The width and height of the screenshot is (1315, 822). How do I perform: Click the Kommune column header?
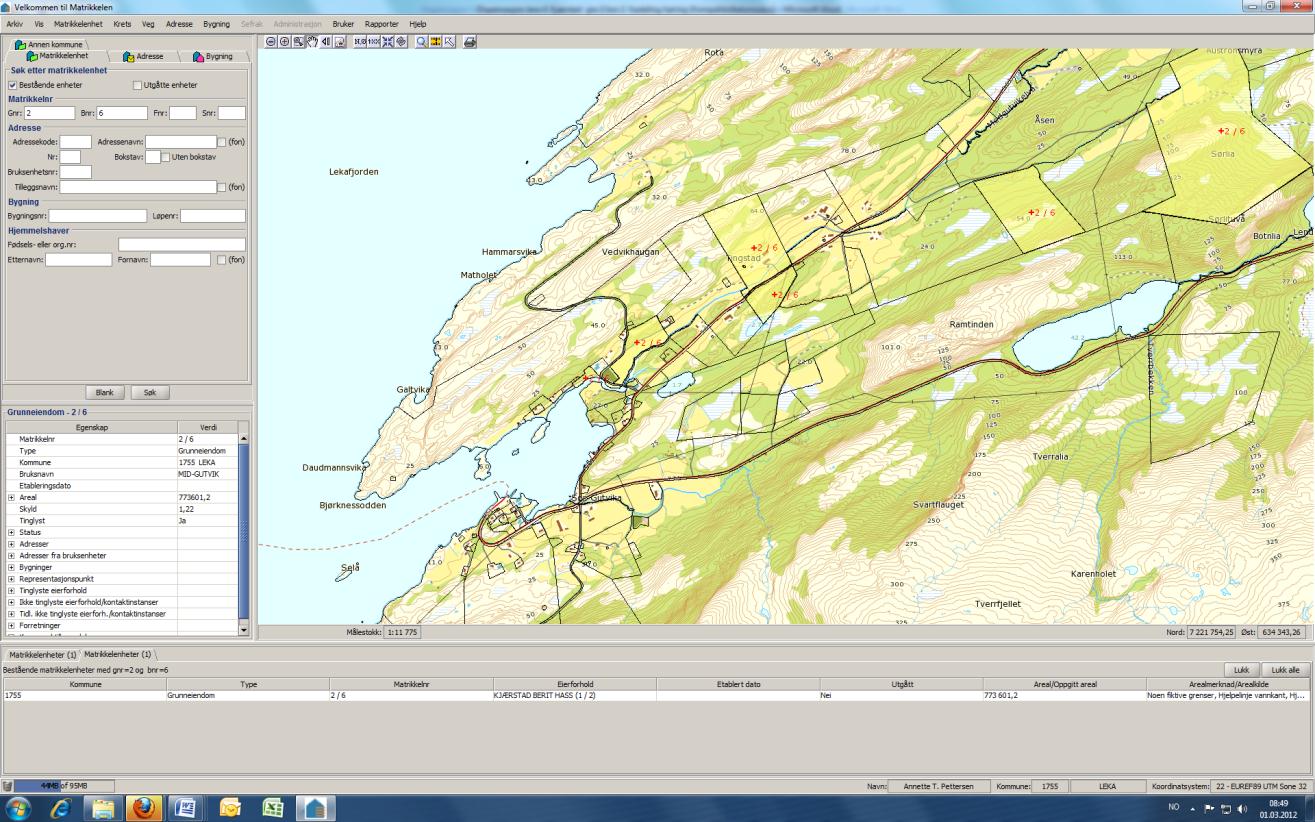click(84, 684)
